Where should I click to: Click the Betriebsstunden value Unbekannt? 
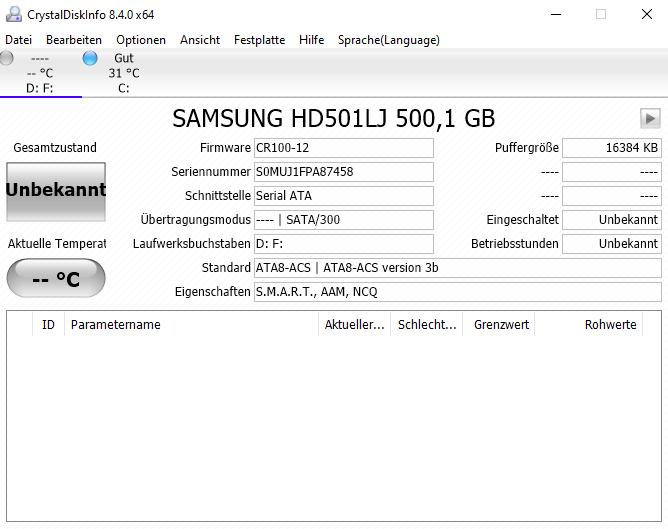pyautogui.click(x=612, y=244)
